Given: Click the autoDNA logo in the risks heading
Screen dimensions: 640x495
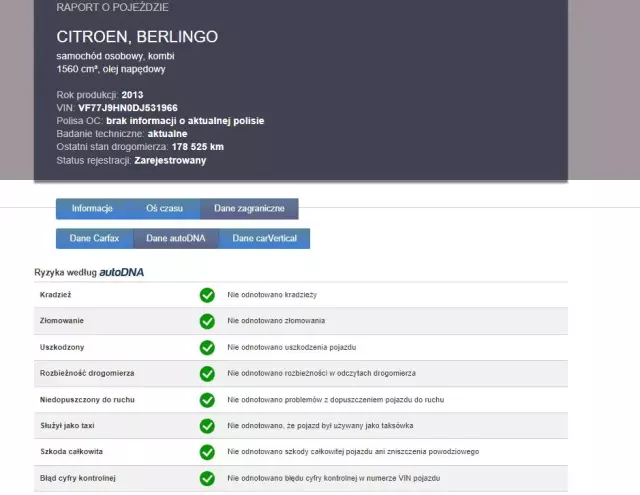Looking at the screenshot, I should [127, 272].
